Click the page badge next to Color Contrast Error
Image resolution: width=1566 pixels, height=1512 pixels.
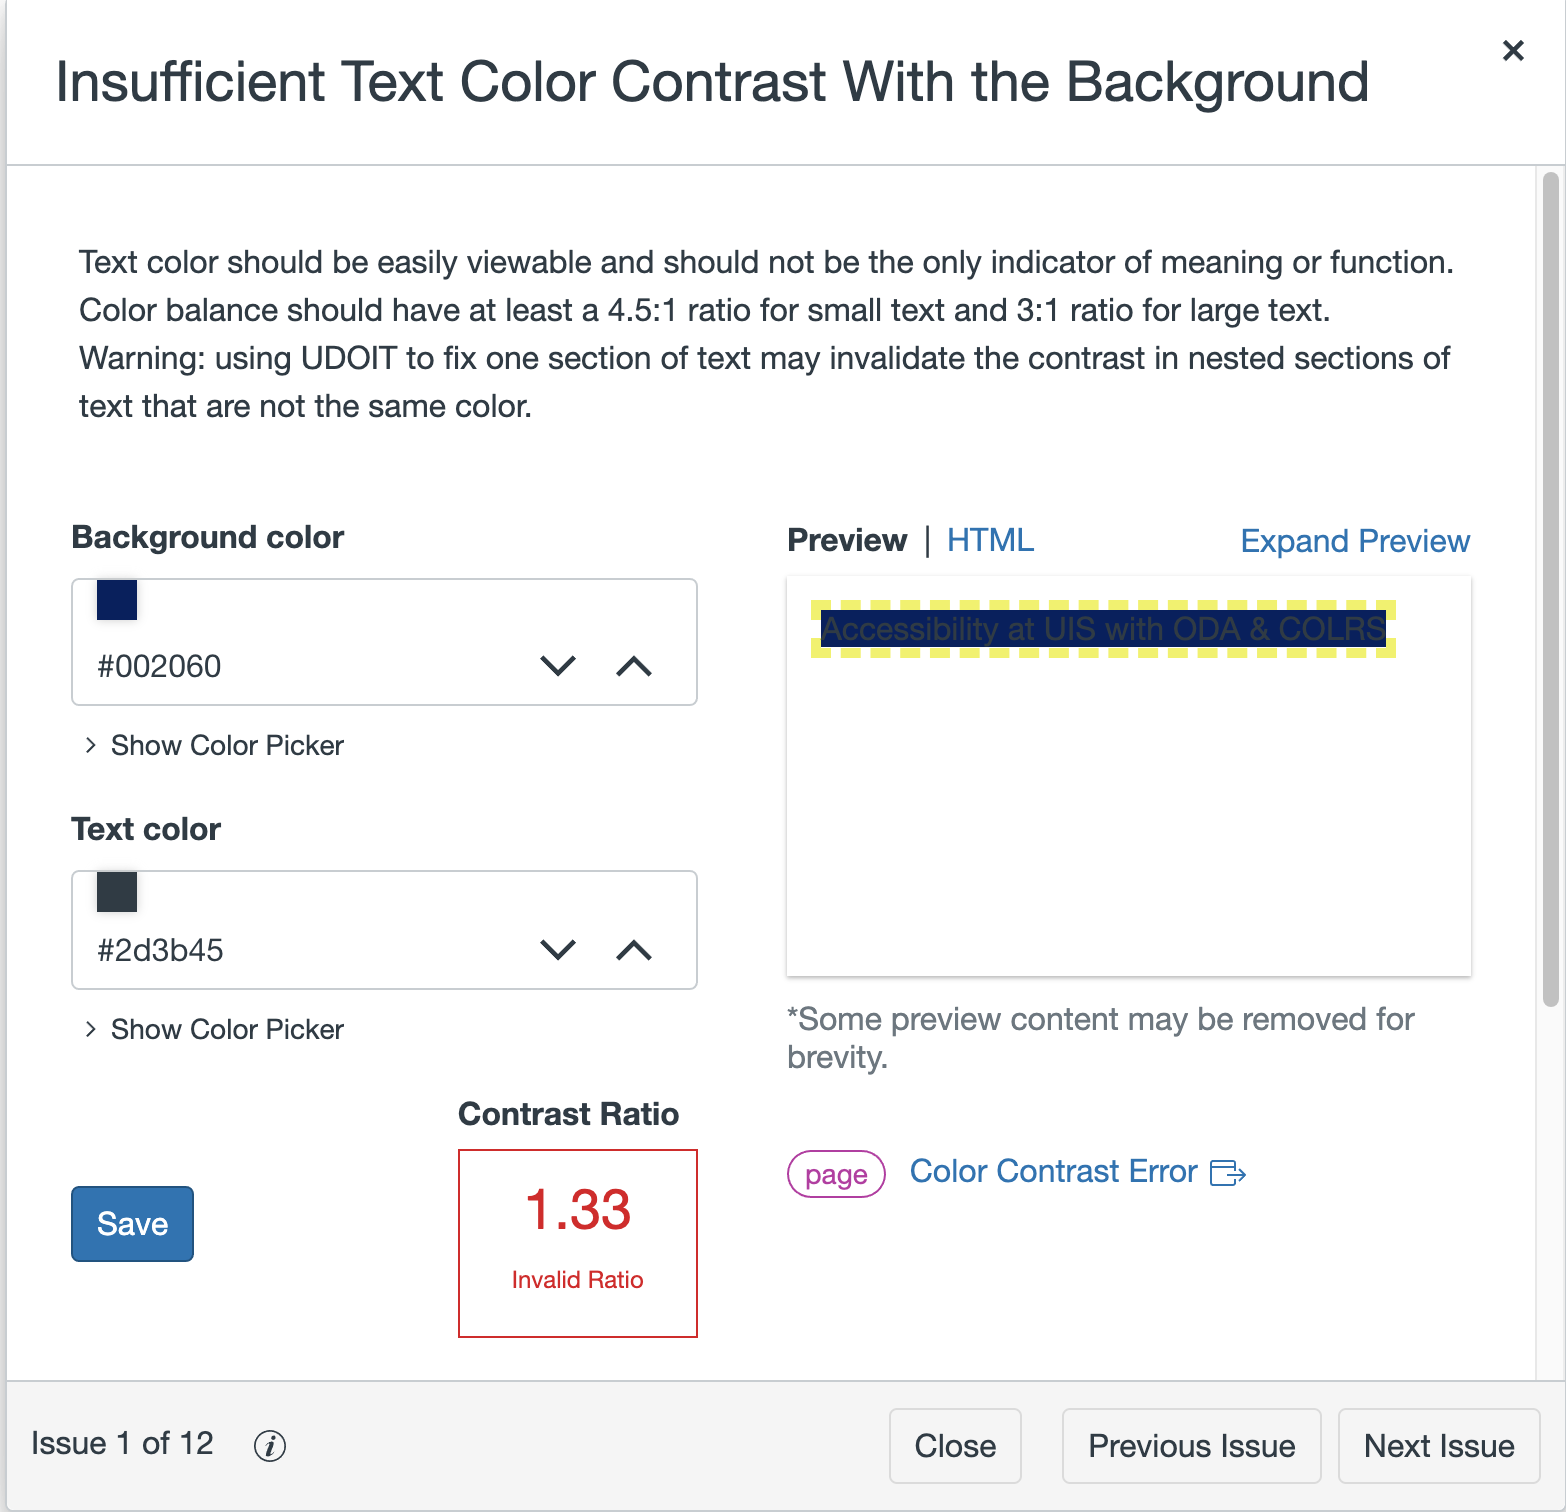[x=835, y=1174]
